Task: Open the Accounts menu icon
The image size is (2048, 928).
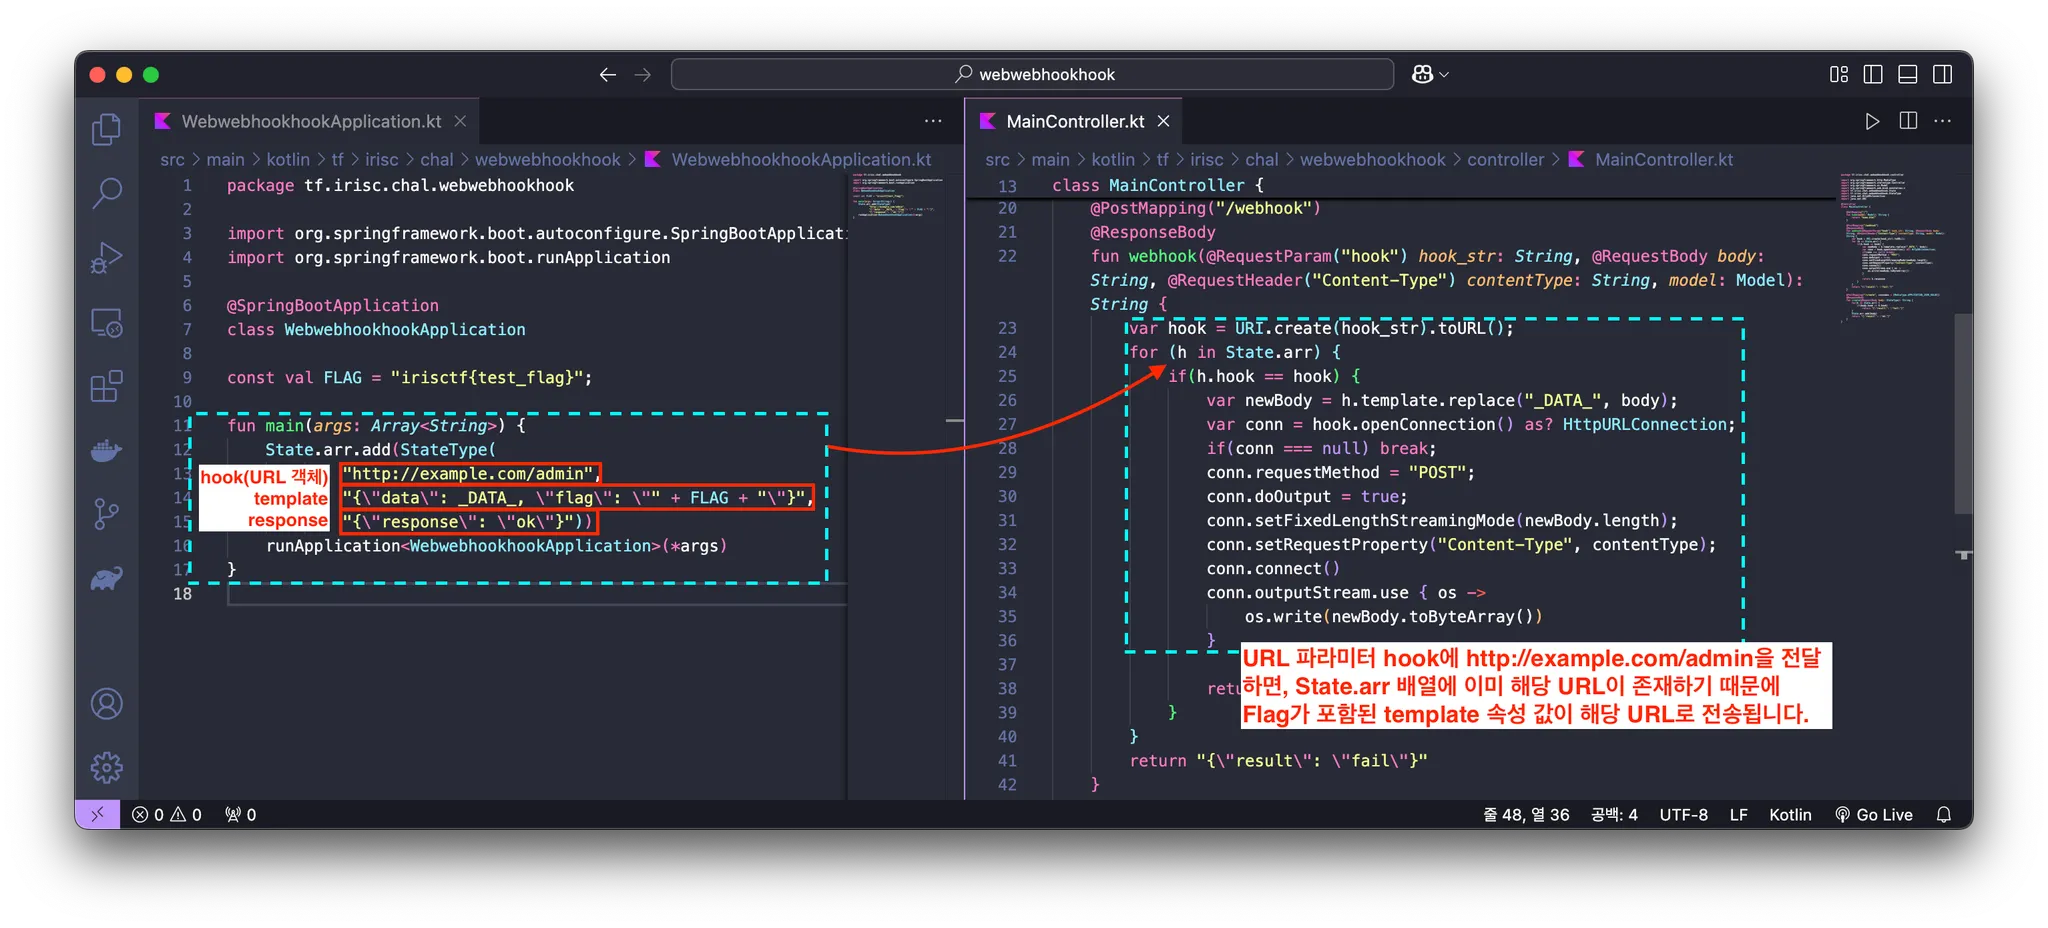Action: 106,704
